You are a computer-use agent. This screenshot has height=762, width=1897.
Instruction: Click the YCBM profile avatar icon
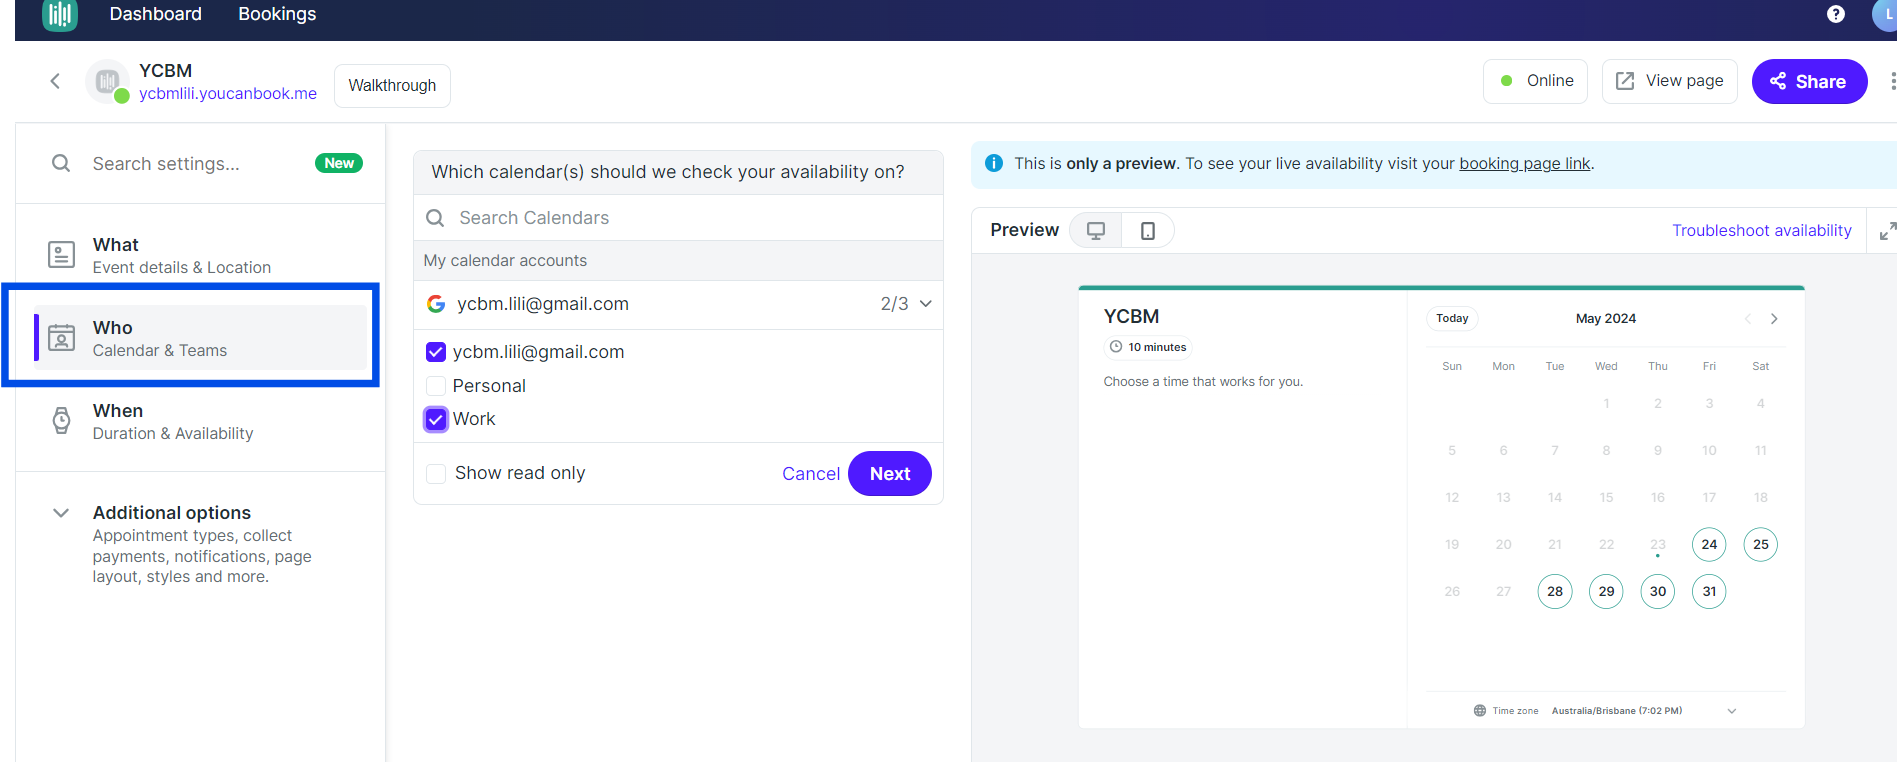[x=108, y=82]
